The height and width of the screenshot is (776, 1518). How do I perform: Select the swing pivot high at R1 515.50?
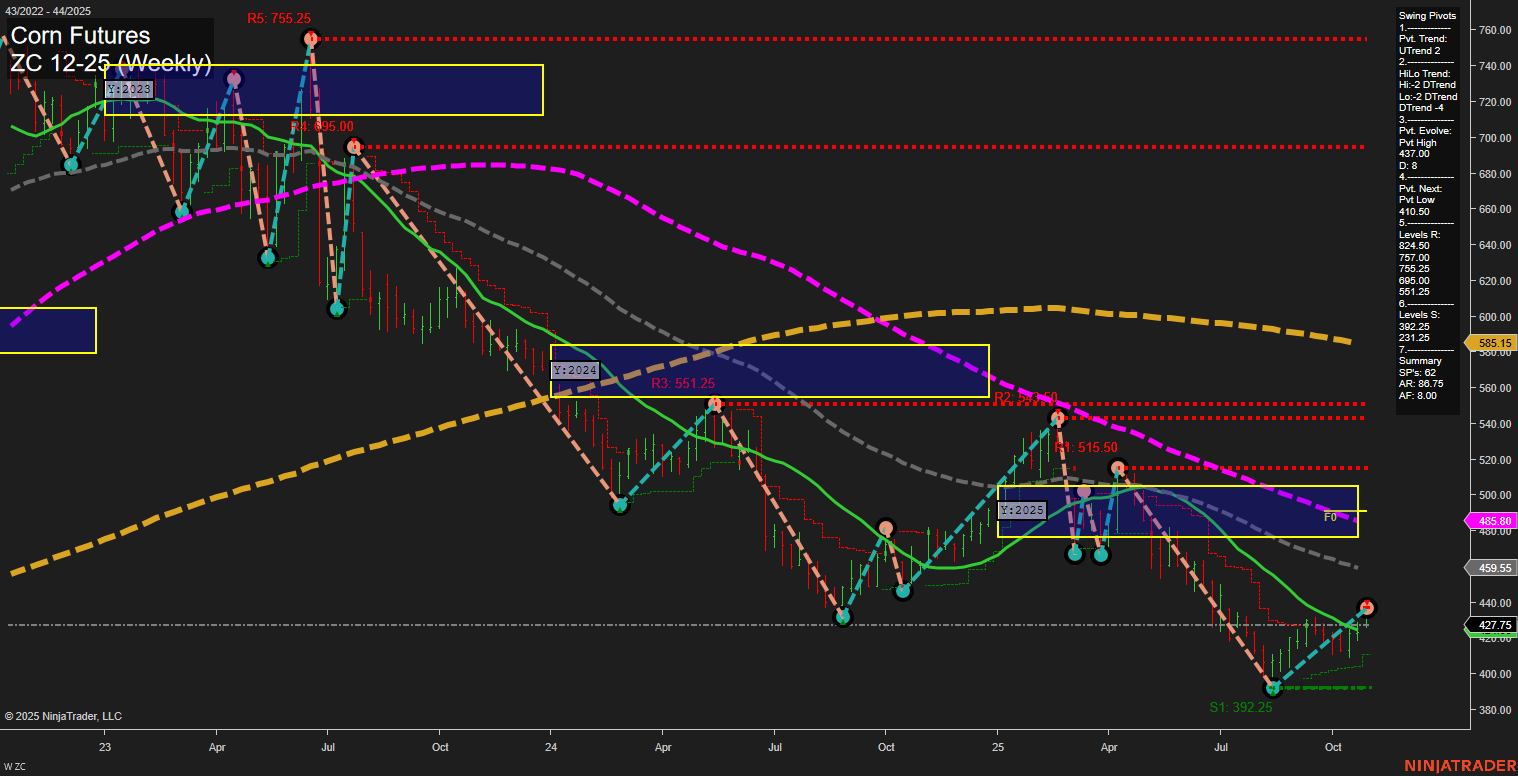point(1118,467)
